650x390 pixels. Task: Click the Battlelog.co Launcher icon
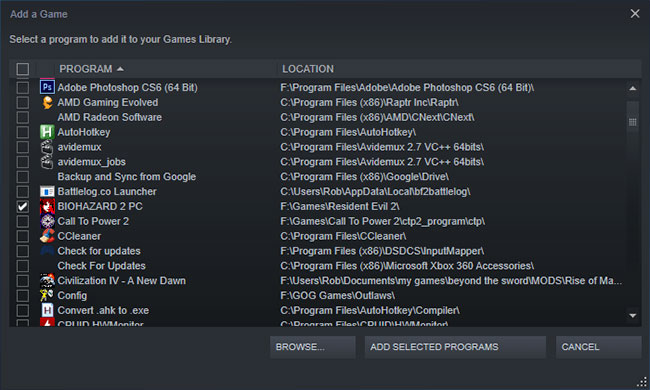click(x=47, y=191)
